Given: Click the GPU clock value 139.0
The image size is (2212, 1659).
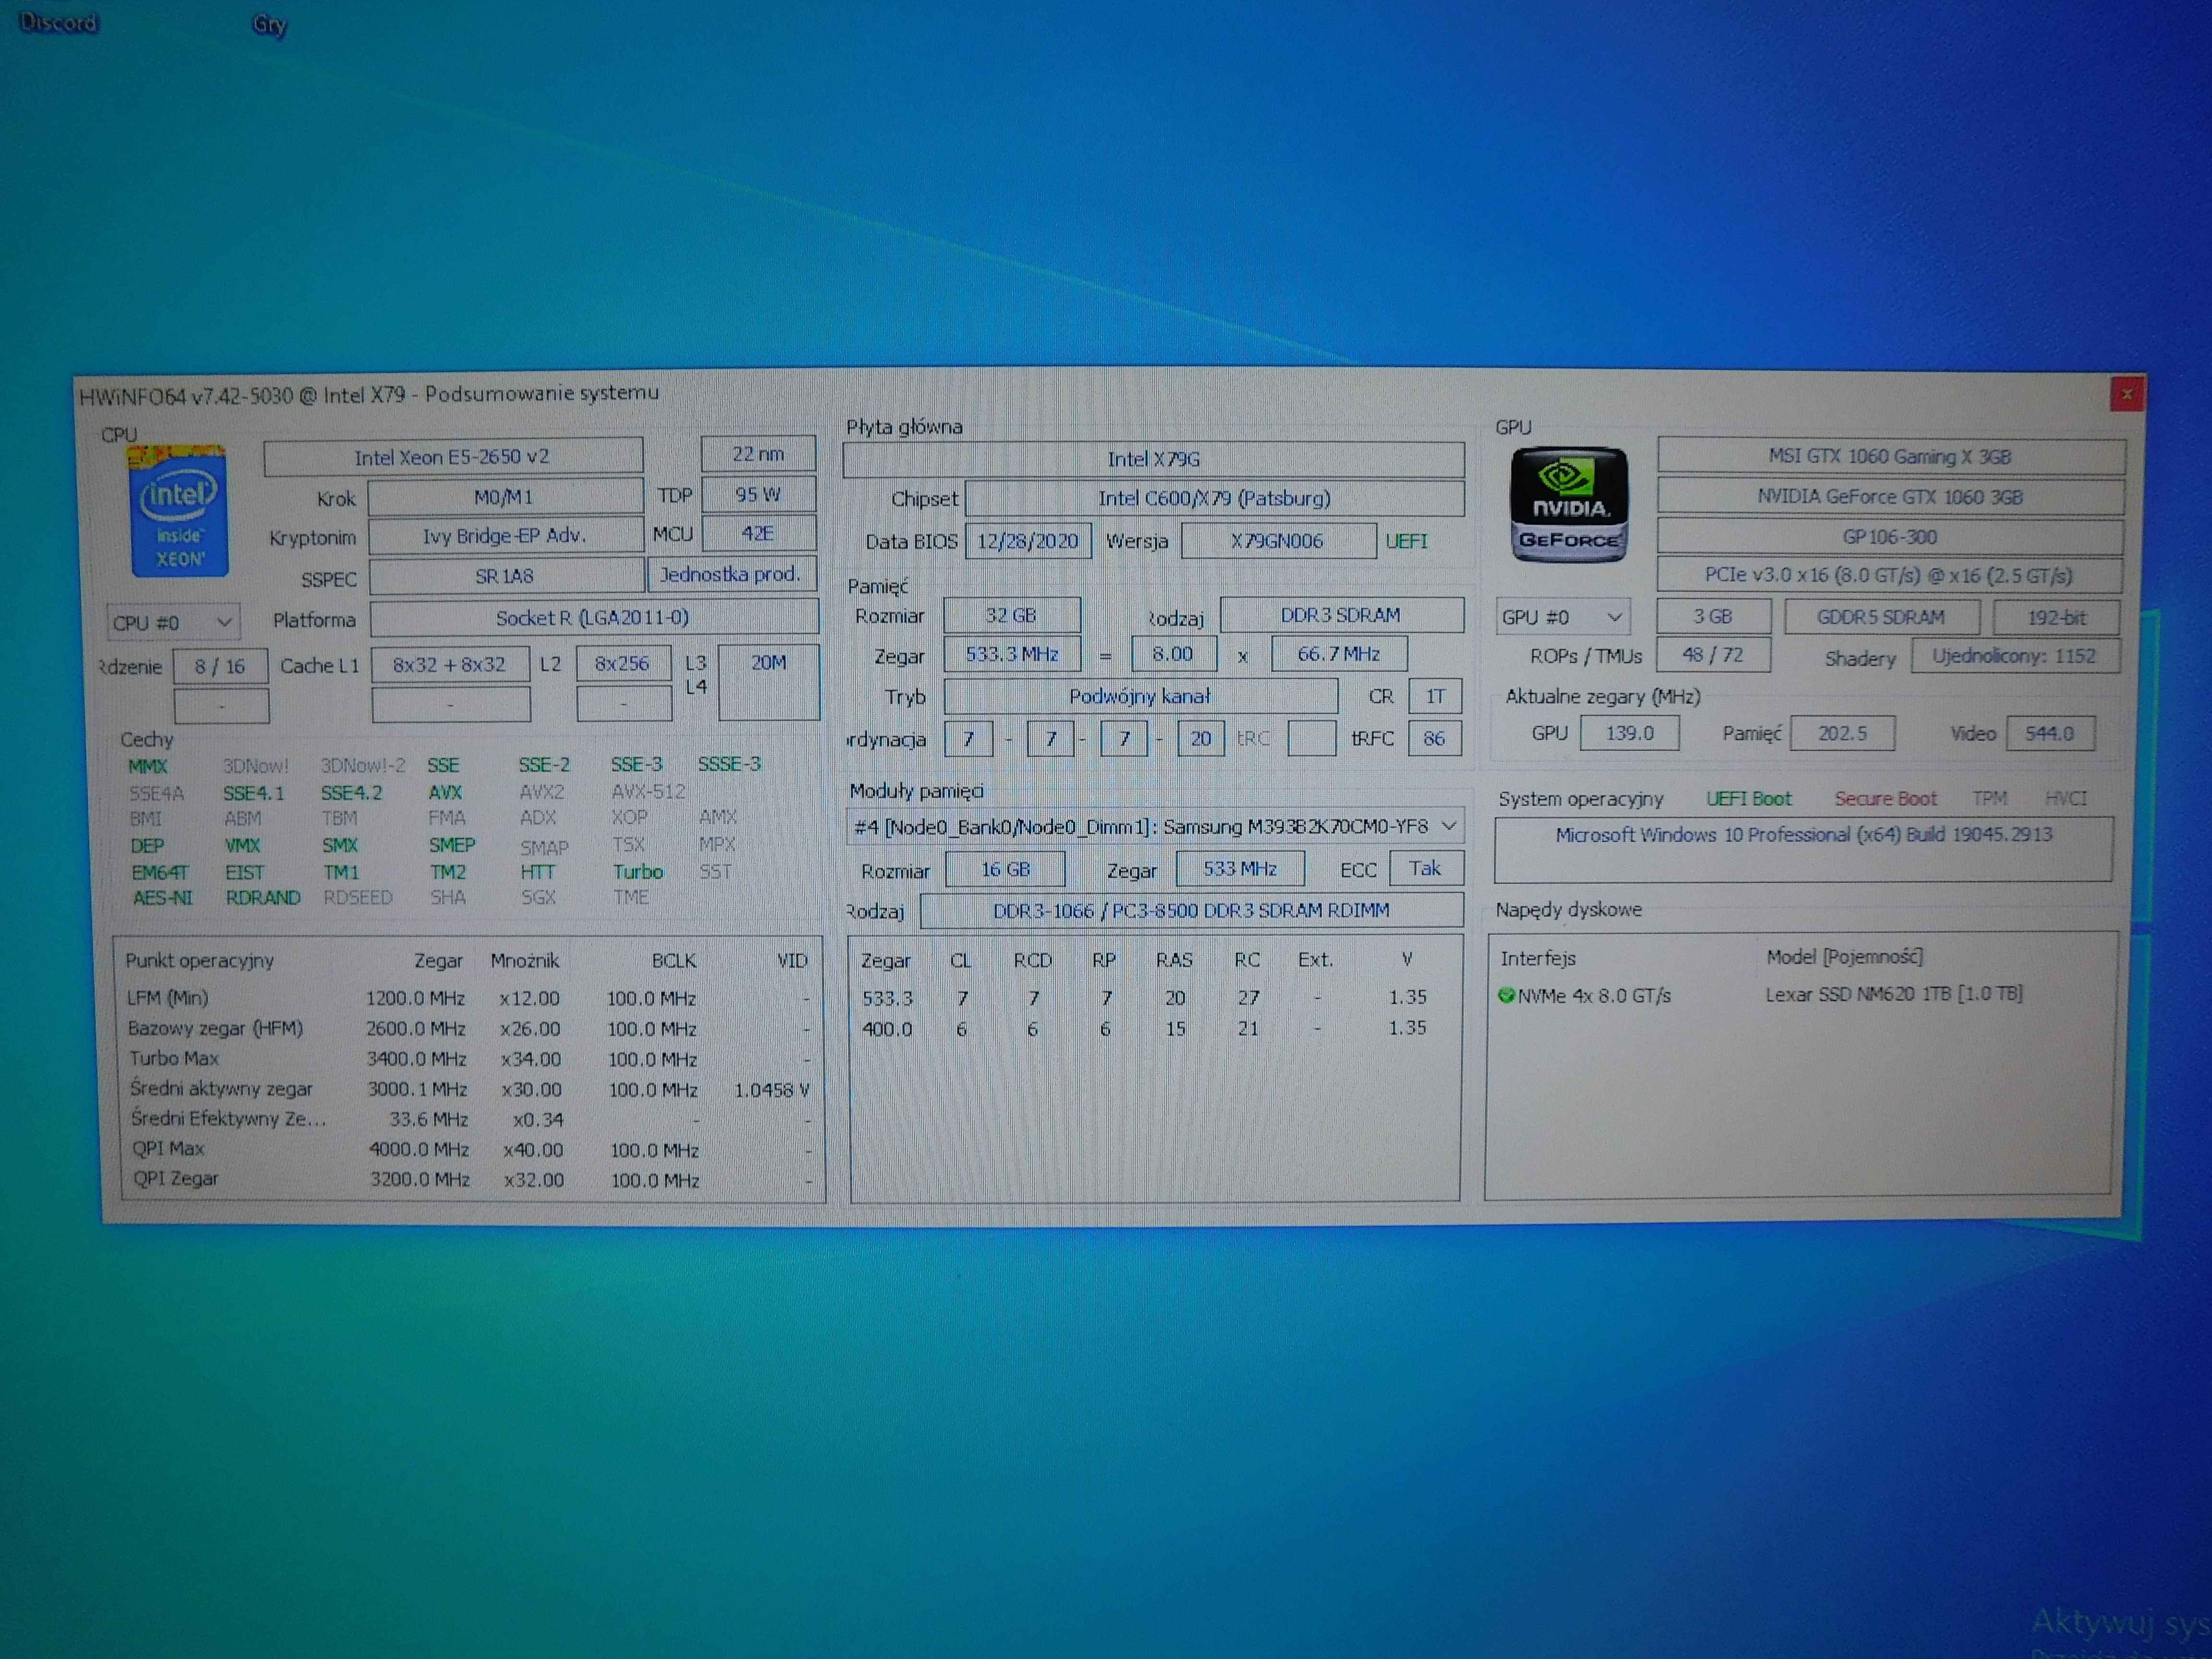Looking at the screenshot, I should (1630, 733).
